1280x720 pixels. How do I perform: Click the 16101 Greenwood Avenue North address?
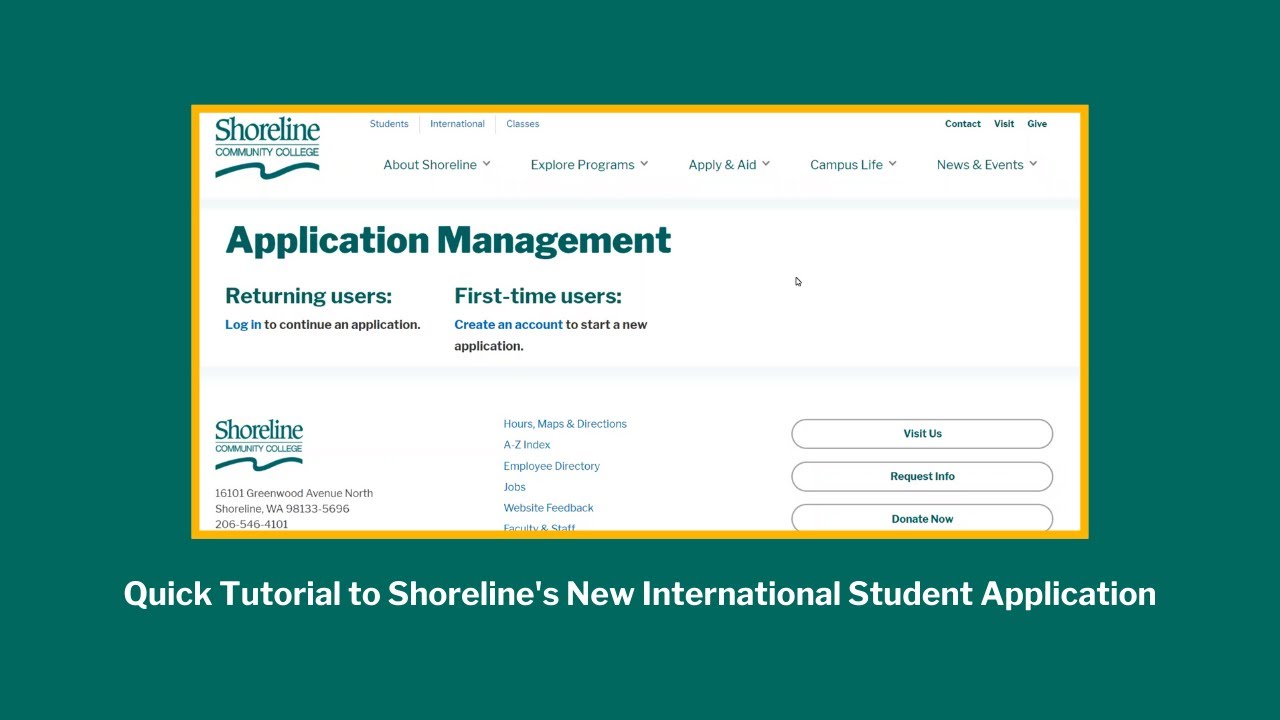click(294, 493)
